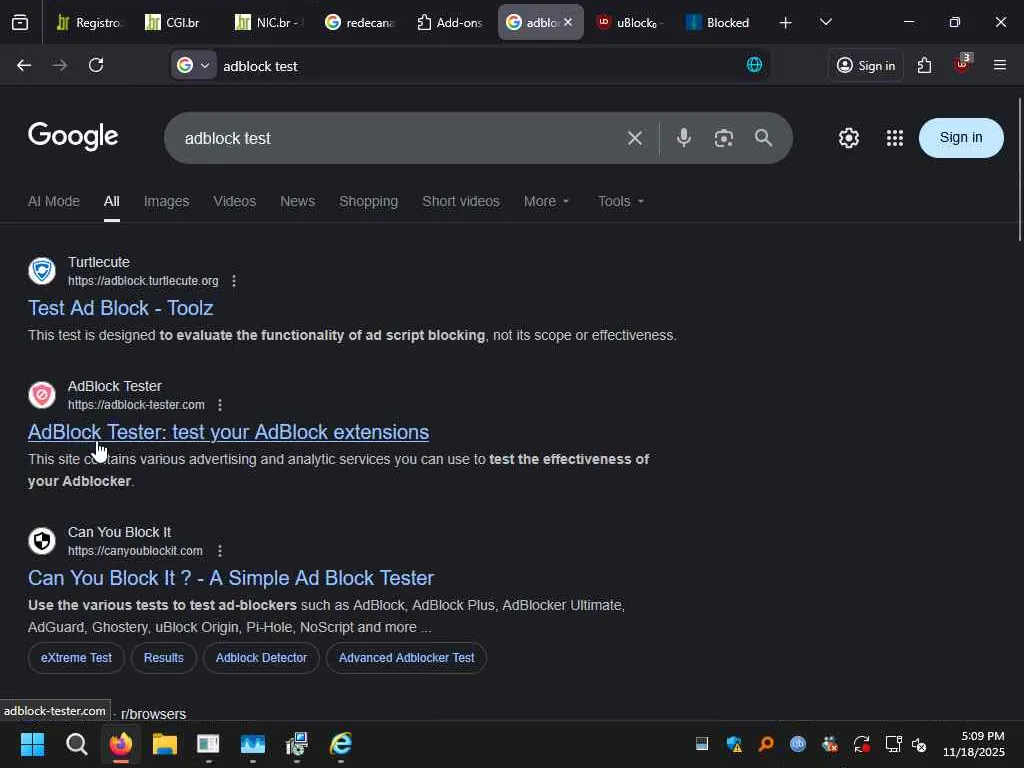Click the AdBlock Tester site favicon
Viewport: 1024px width, 768px height.
(x=42, y=395)
